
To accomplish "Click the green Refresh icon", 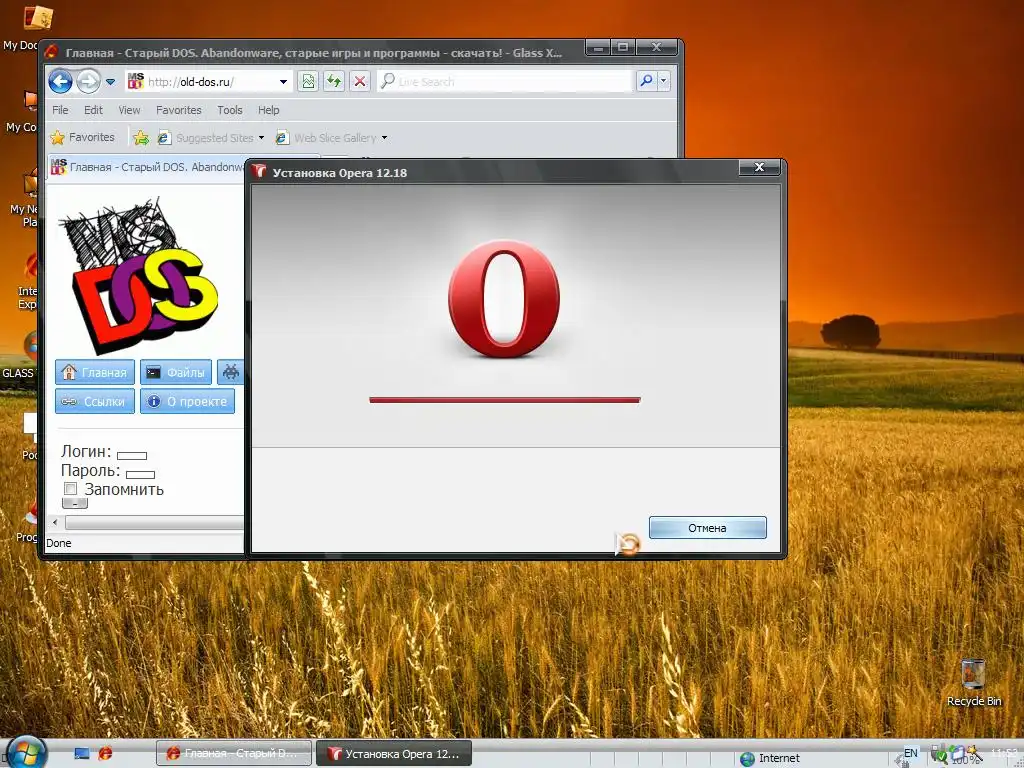I will pyautogui.click(x=334, y=82).
